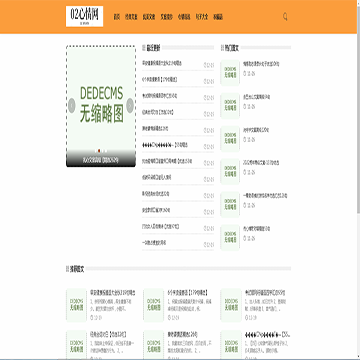Open the rightmost navigation item in the header menu
The width and height of the screenshot is (360, 360).
point(218,17)
